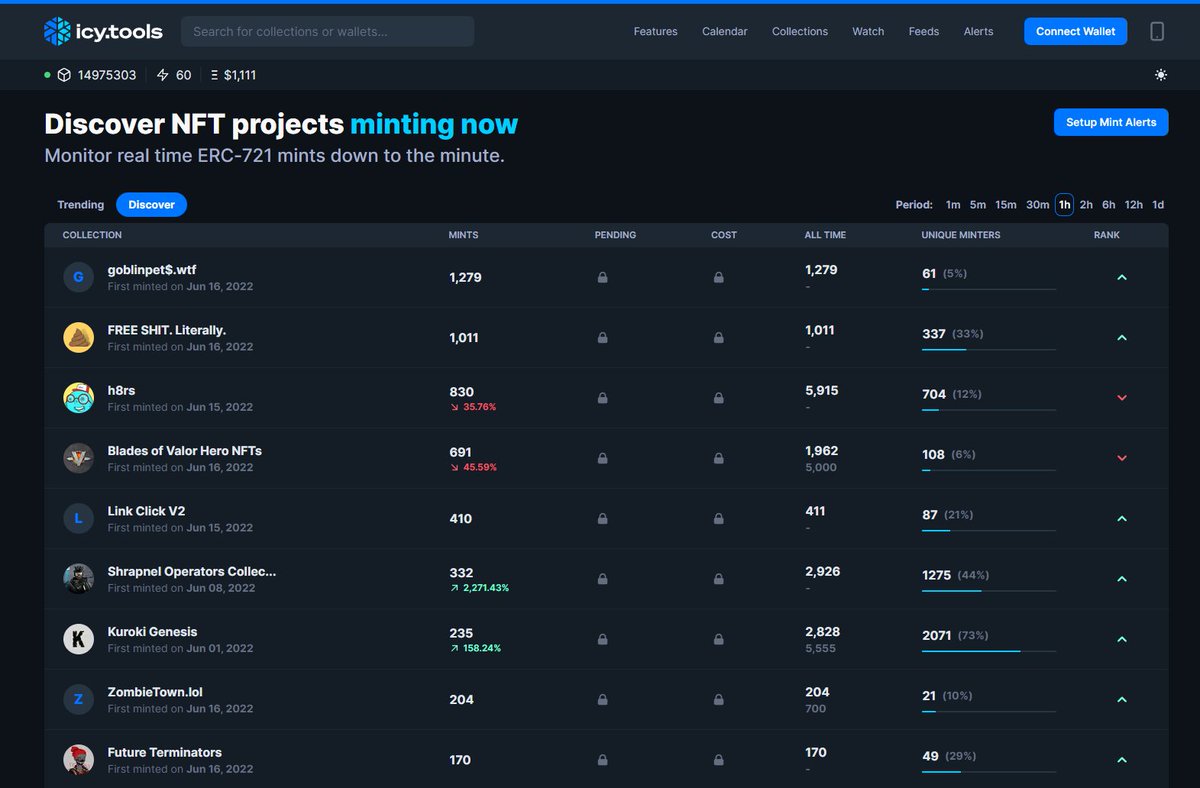Screen dimensions: 1200x788
Task: Select the 2h period option
Action: [x=1086, y=205]
